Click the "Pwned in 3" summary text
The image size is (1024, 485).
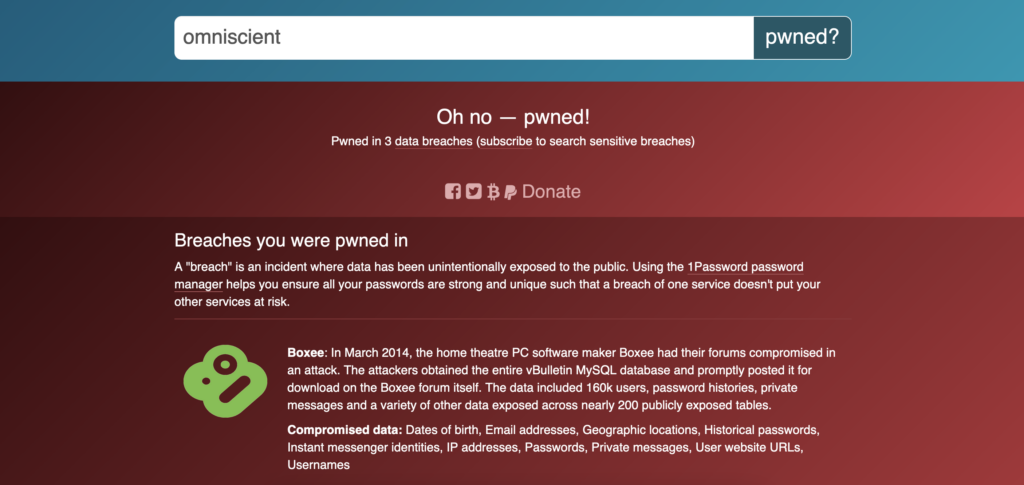tap(361, 141)
